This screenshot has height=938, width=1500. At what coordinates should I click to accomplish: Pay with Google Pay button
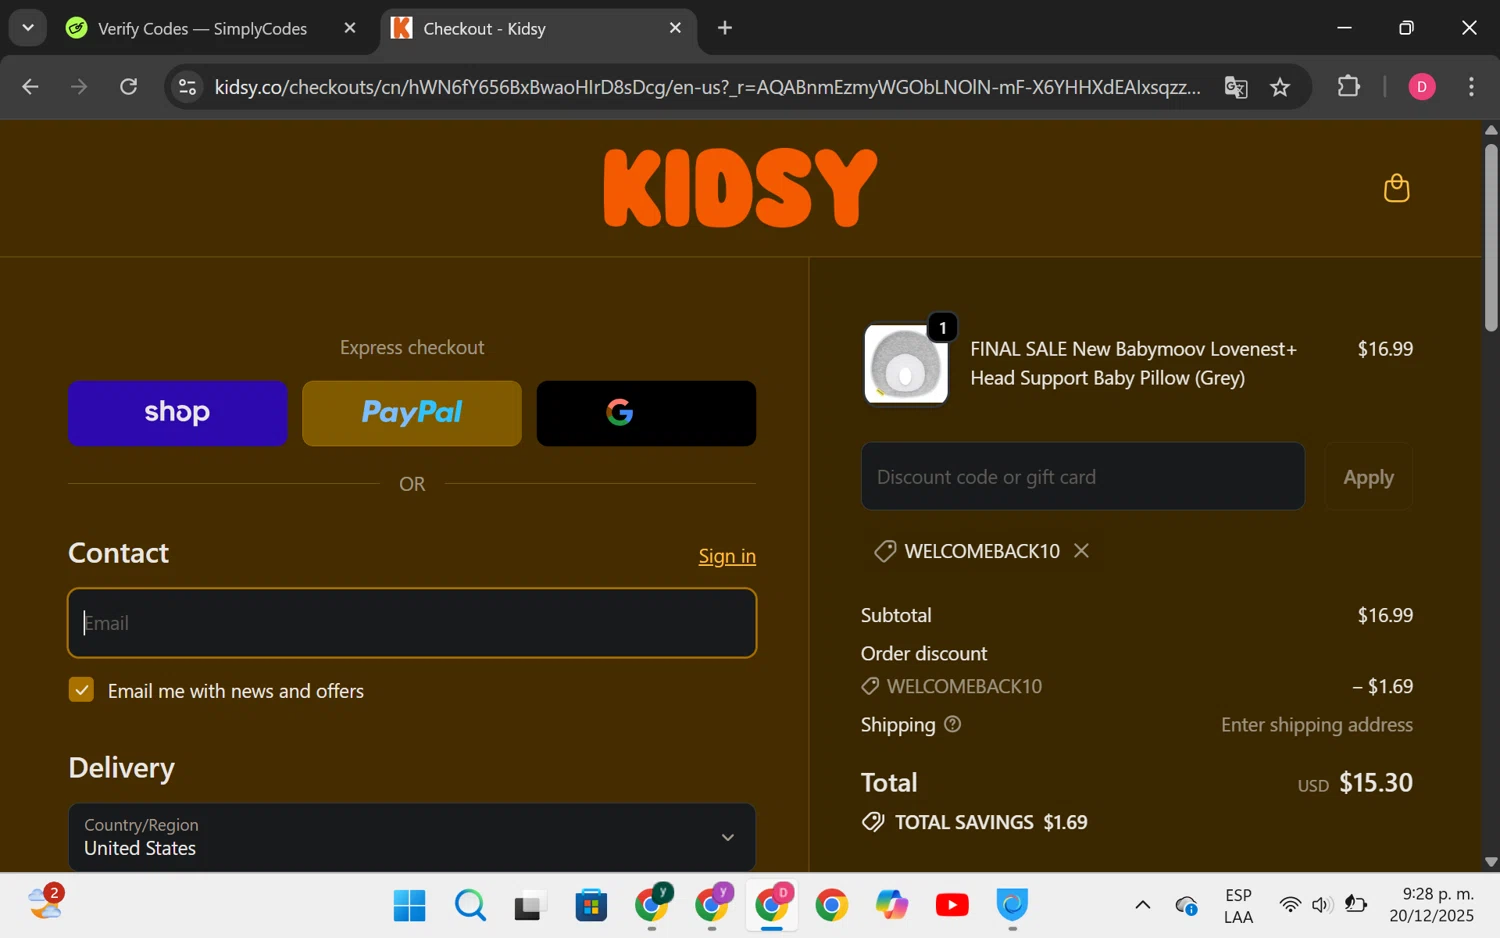point(646,413)
